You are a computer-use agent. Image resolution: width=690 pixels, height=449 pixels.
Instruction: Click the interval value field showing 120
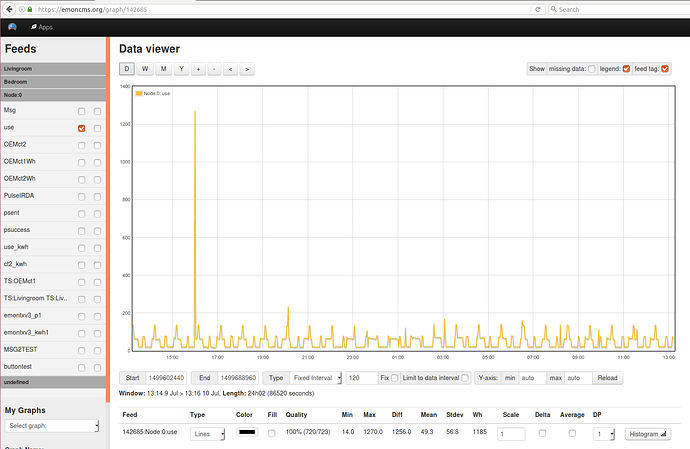tap(362, 378)
